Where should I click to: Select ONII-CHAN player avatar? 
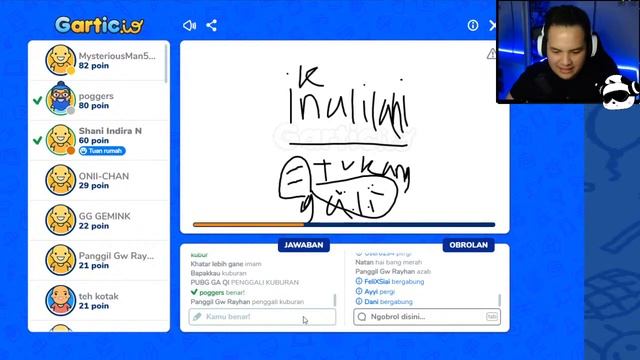click(x=60, y=180)
